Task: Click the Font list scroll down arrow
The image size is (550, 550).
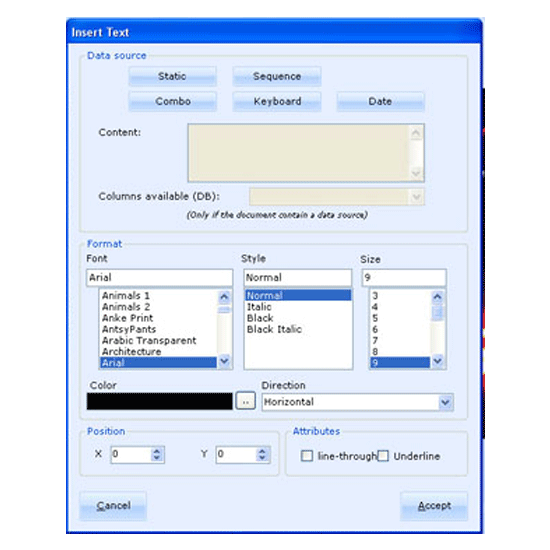Action: pyautogui.click(x=224, y=361)
